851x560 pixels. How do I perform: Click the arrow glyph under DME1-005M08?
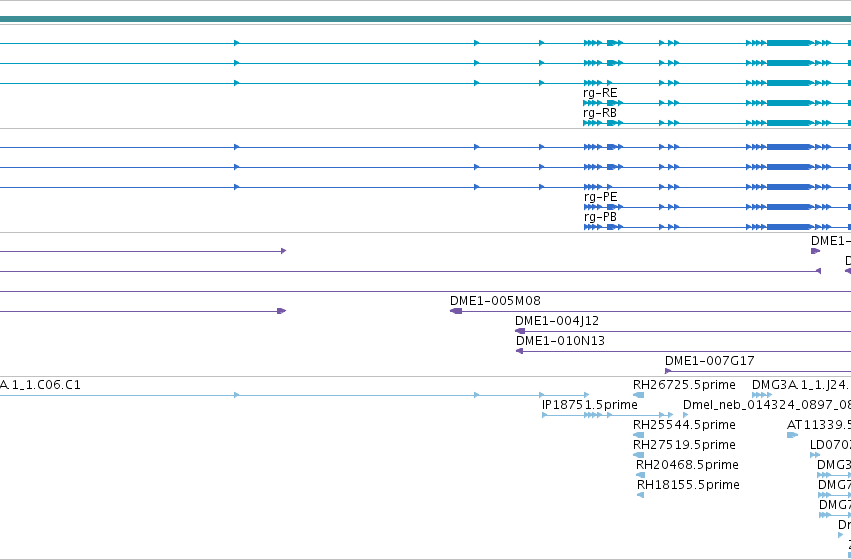click(x=456, y=311)
